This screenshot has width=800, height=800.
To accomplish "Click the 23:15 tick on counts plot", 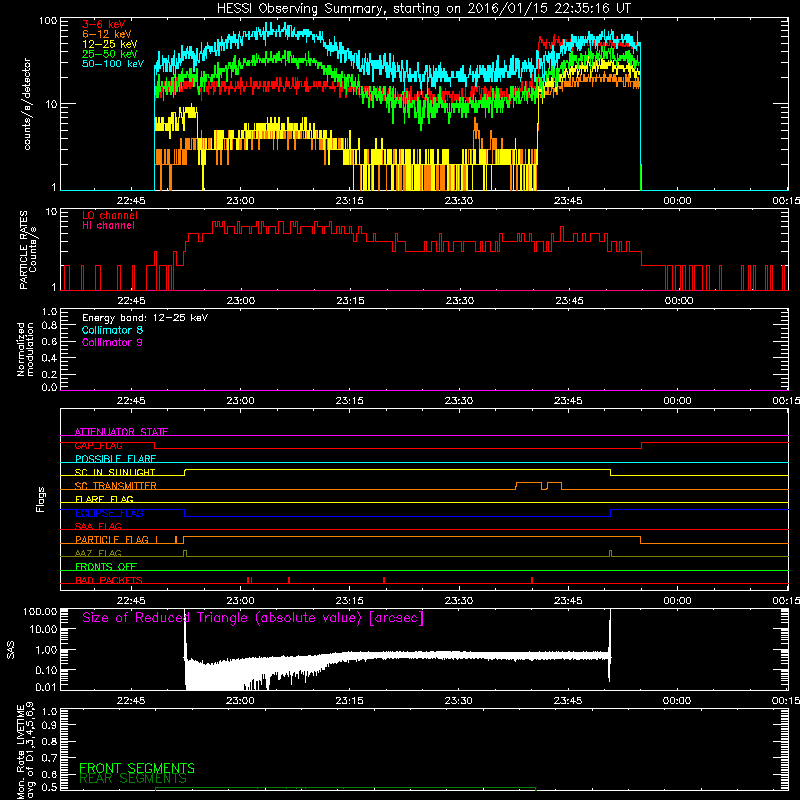I will [x=349, y=201].
